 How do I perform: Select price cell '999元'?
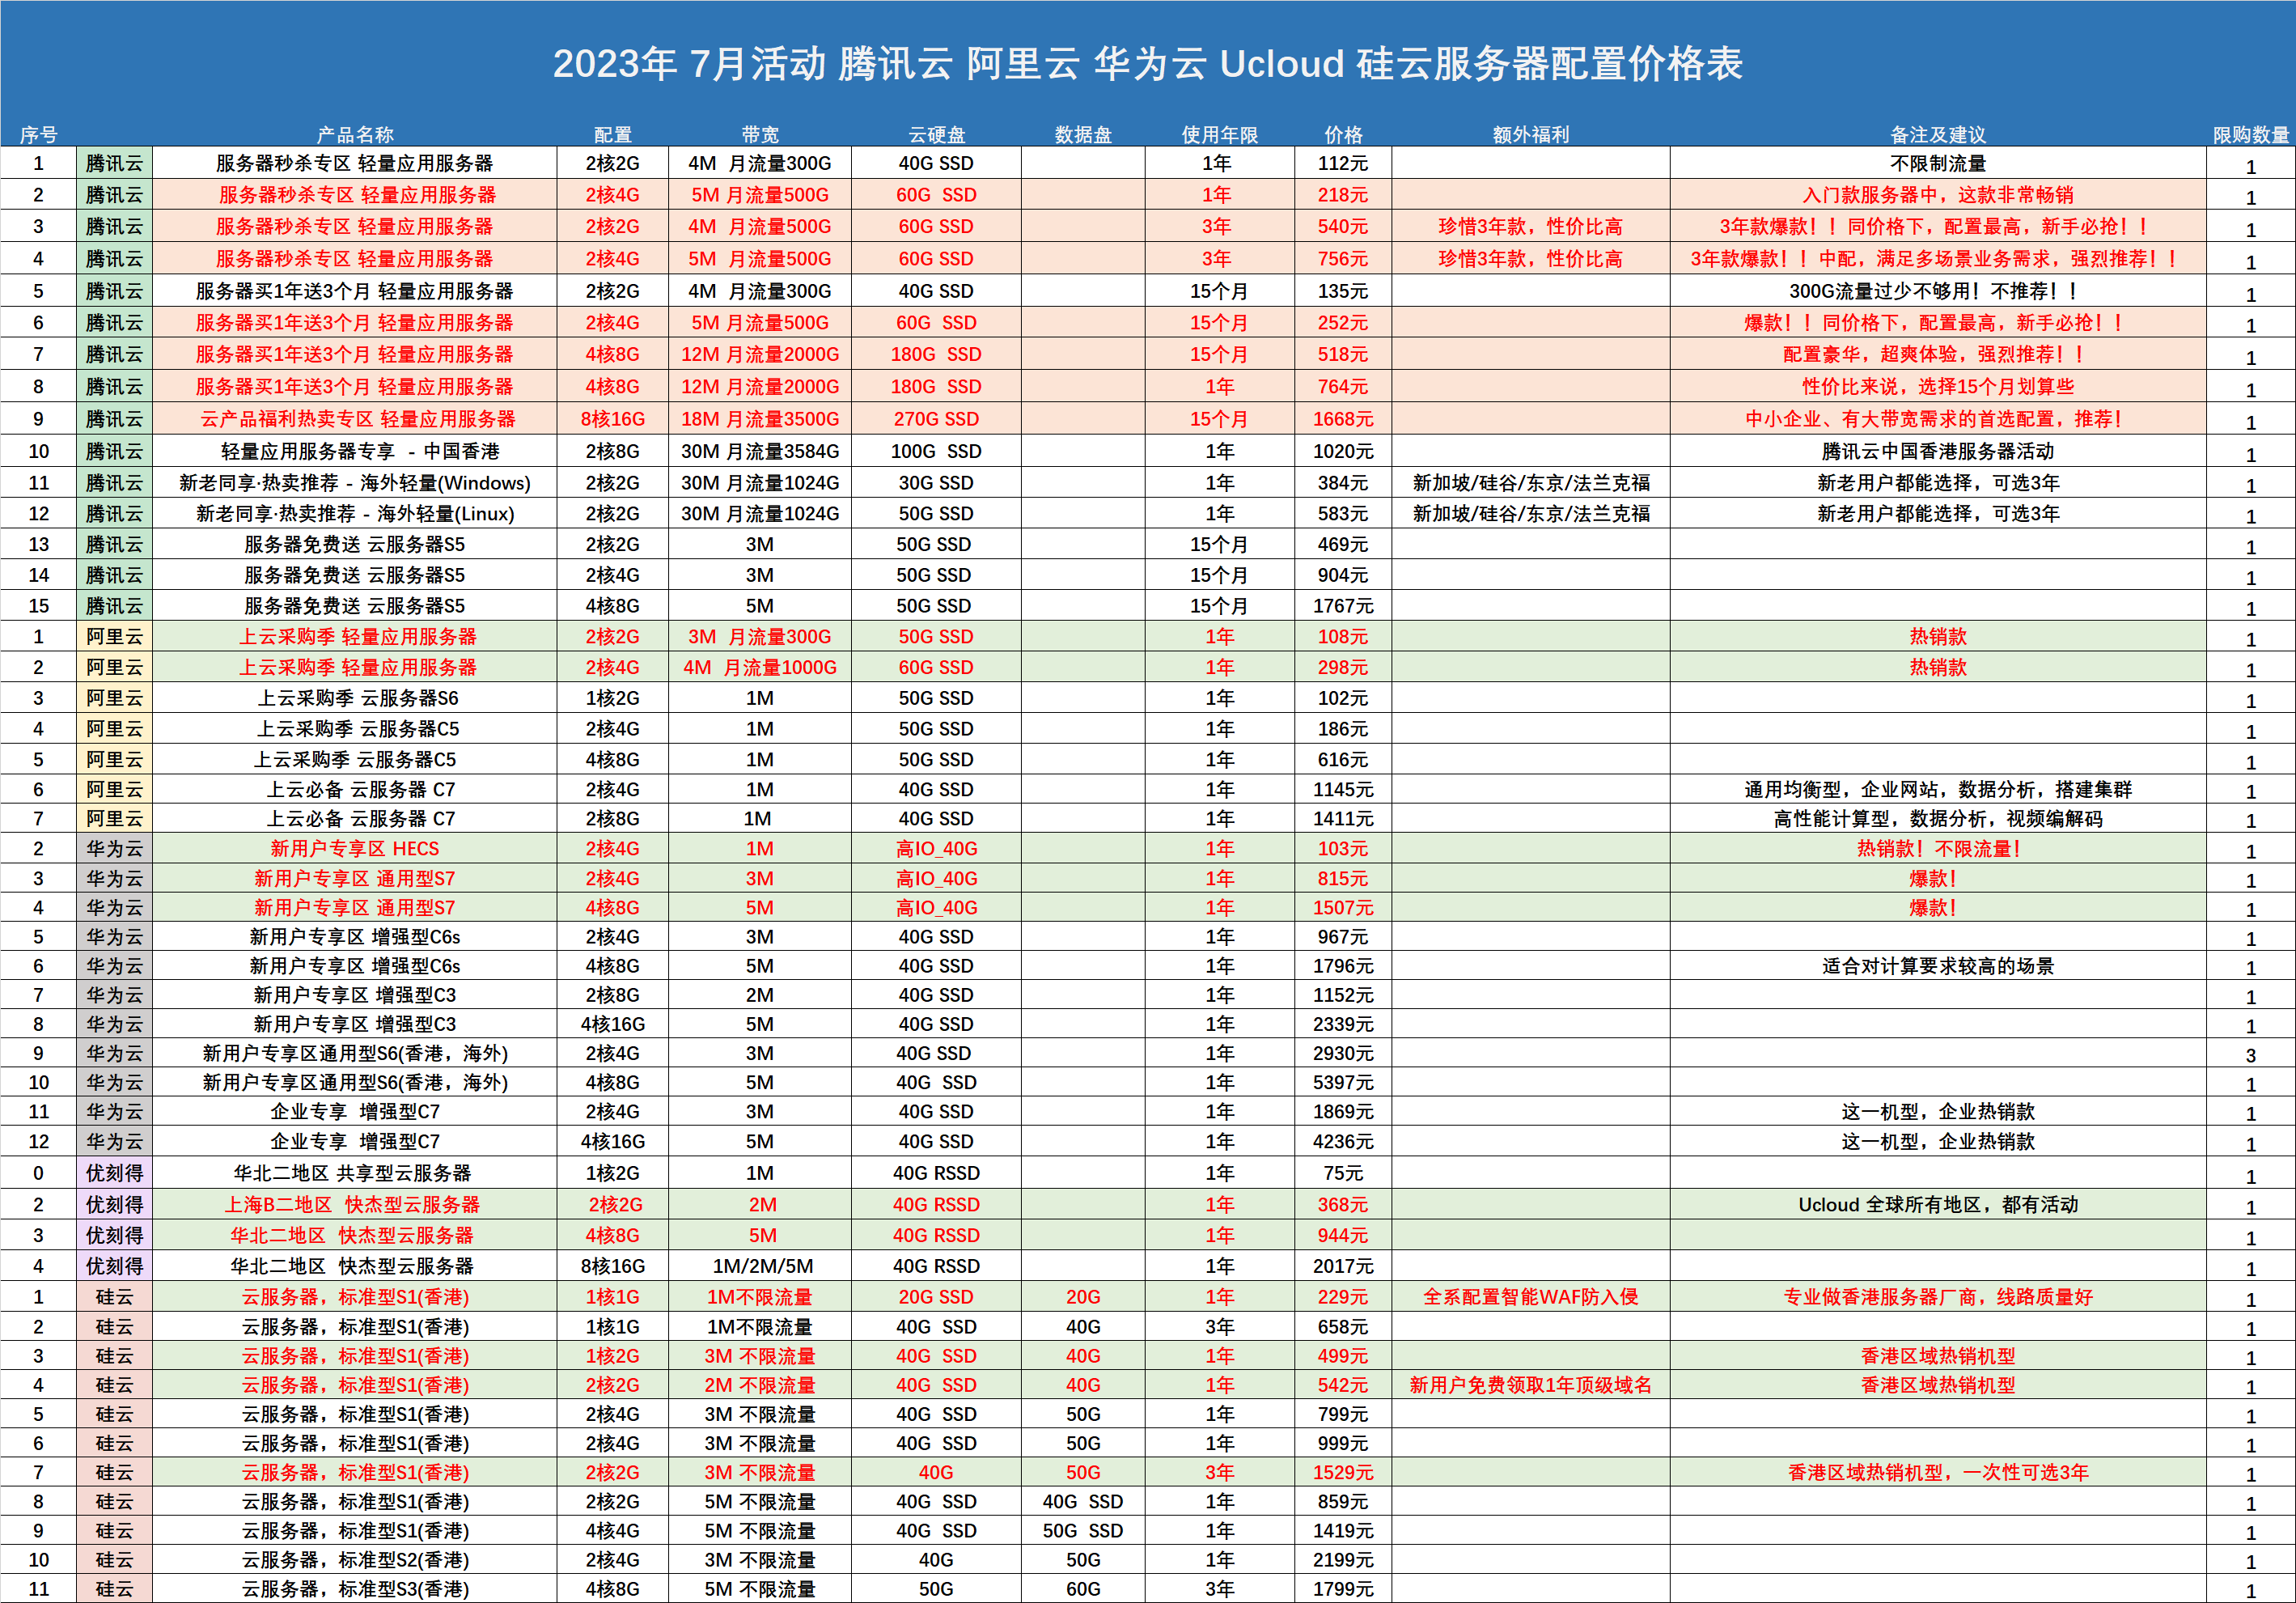click(1343, 1444)
